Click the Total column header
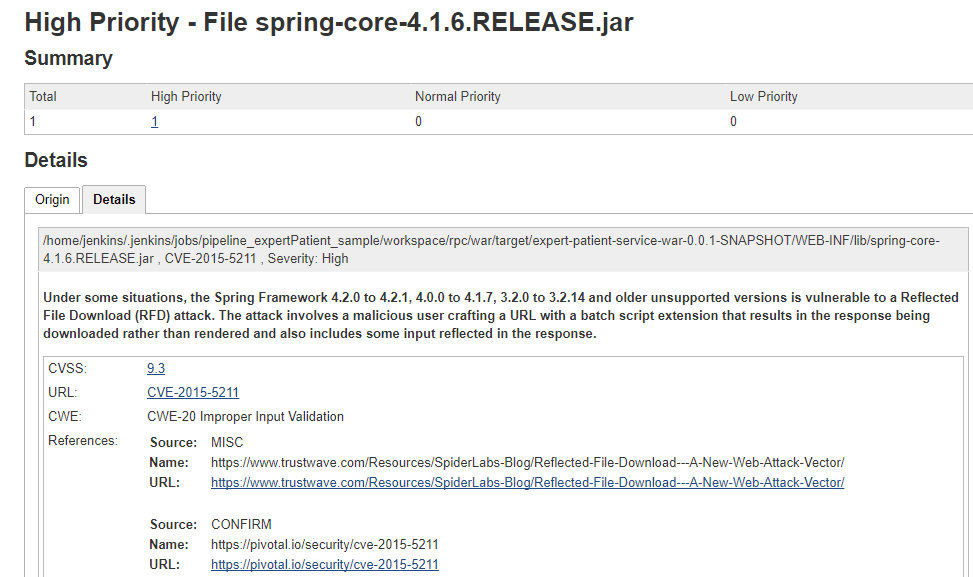 coord(43,97)
